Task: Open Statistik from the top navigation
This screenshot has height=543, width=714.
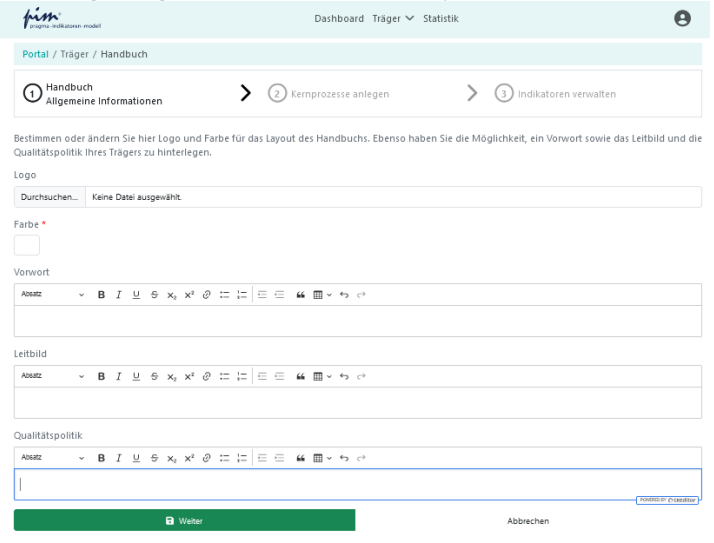Action: coord(441,19)
